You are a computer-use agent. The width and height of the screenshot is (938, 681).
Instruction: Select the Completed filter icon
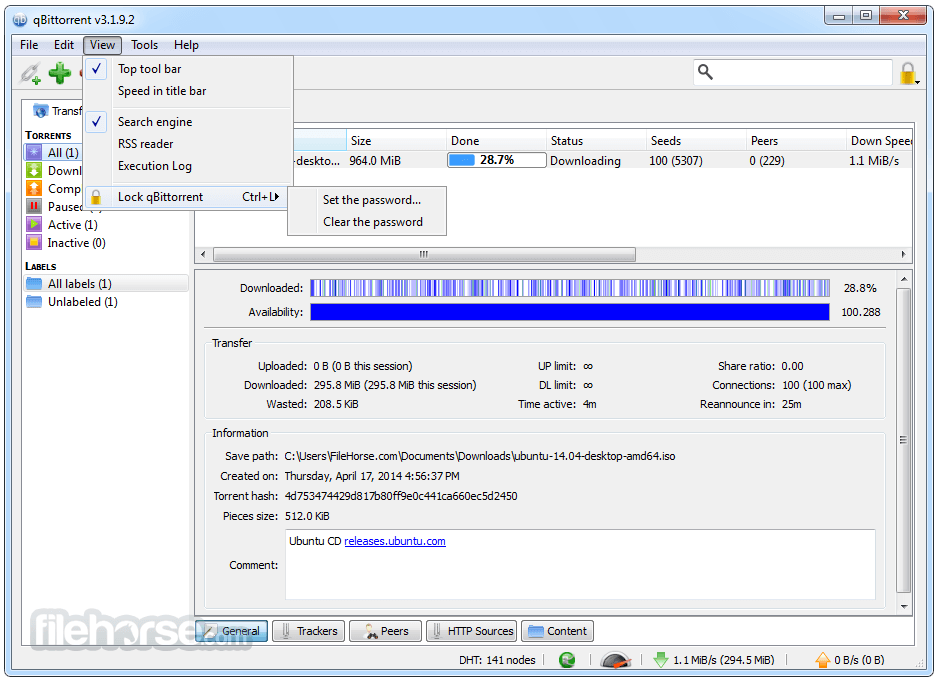pyautogui.click(x=34, y=189)
